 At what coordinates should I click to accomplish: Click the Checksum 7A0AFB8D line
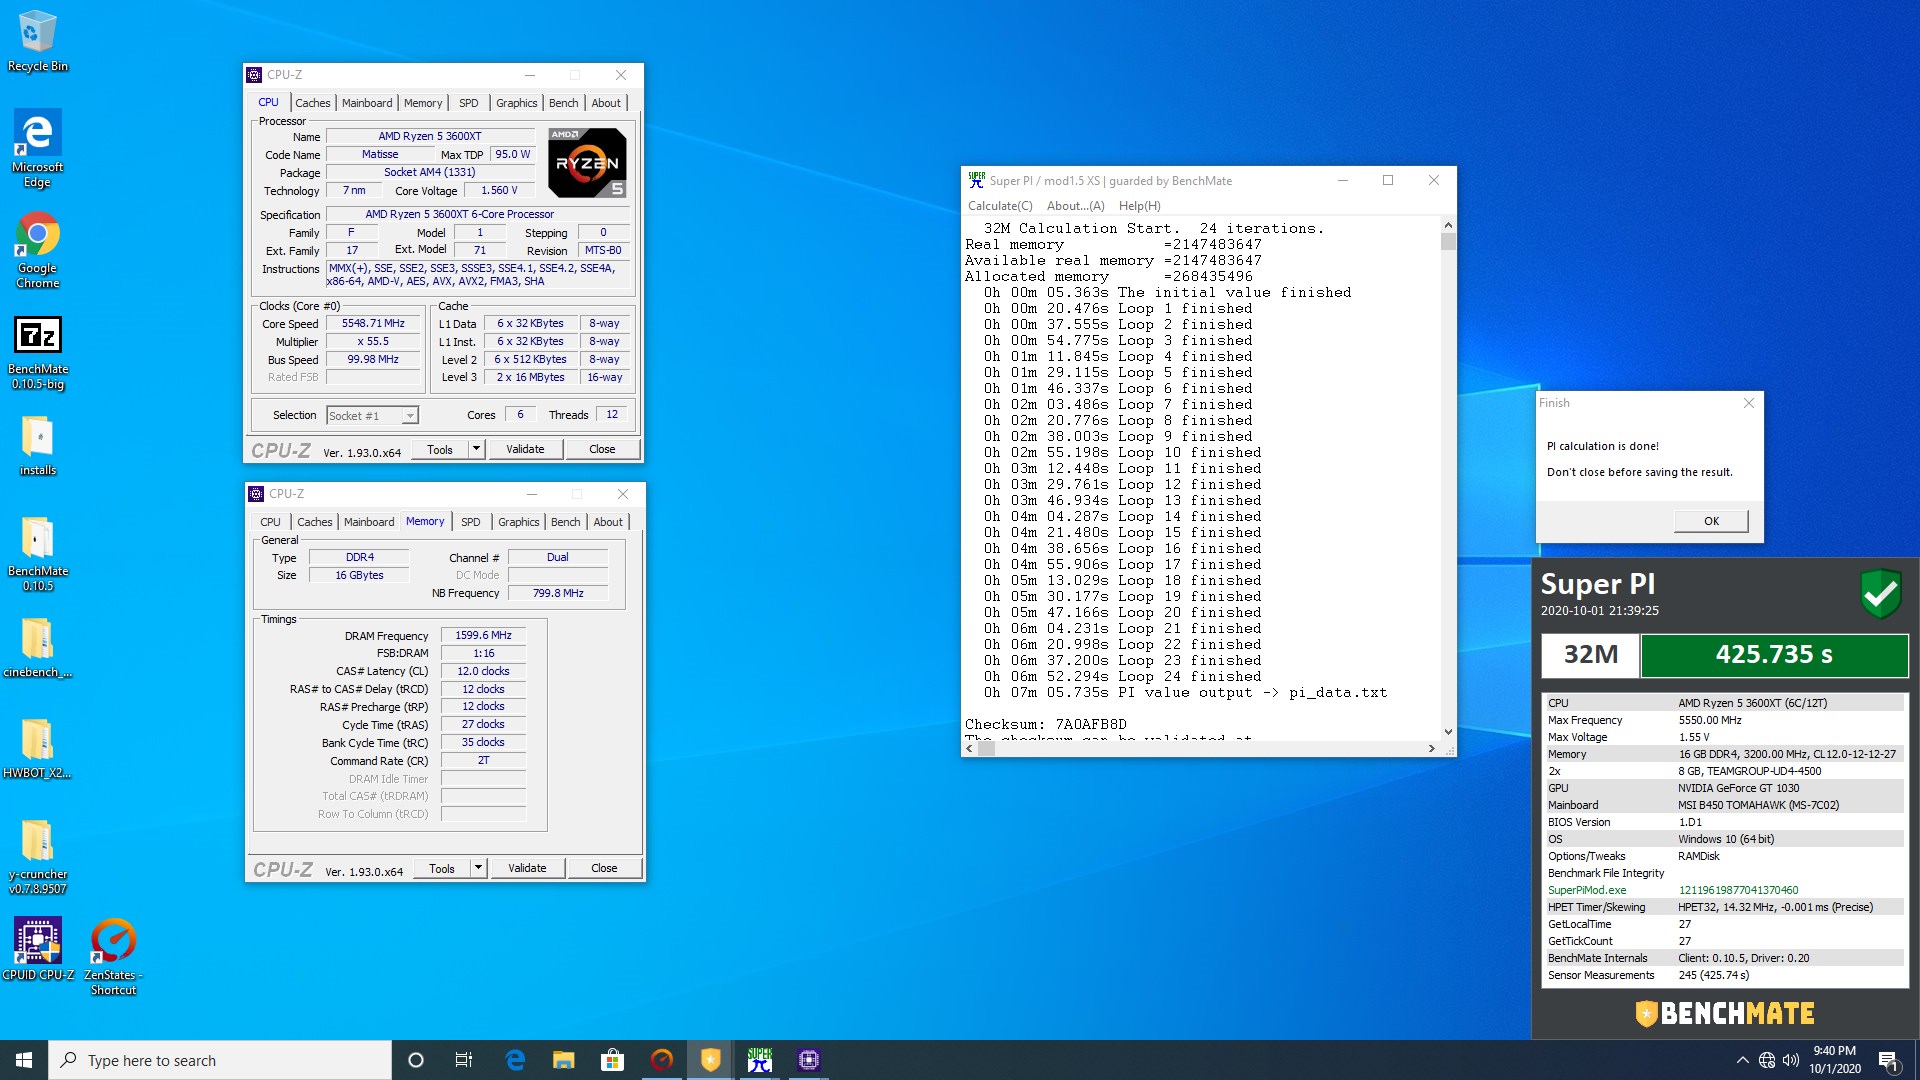[1046, 724]
